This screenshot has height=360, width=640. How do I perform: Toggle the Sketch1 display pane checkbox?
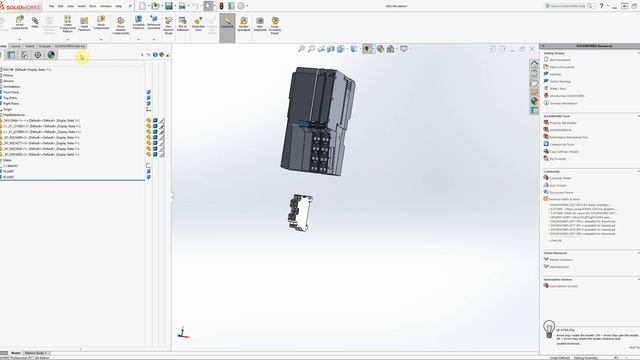click(148, 166)
